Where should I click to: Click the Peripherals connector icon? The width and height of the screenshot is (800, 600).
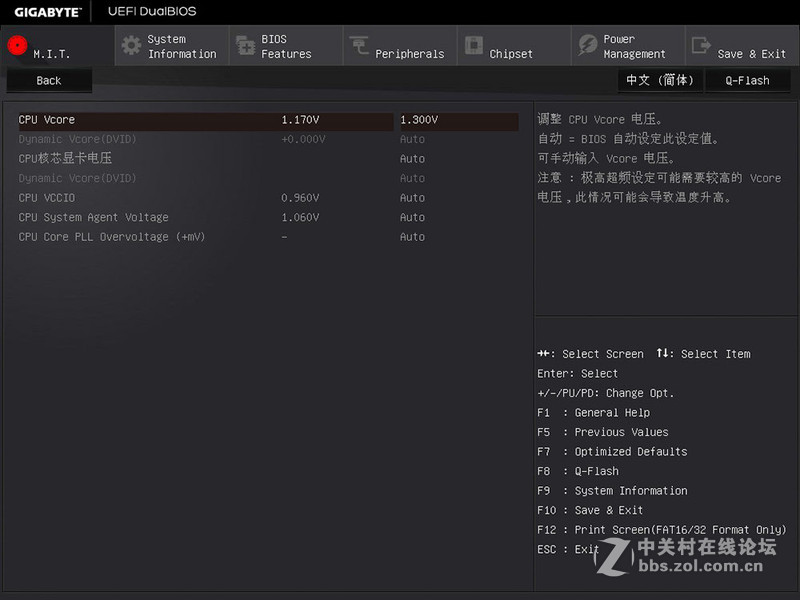[360, 45]
